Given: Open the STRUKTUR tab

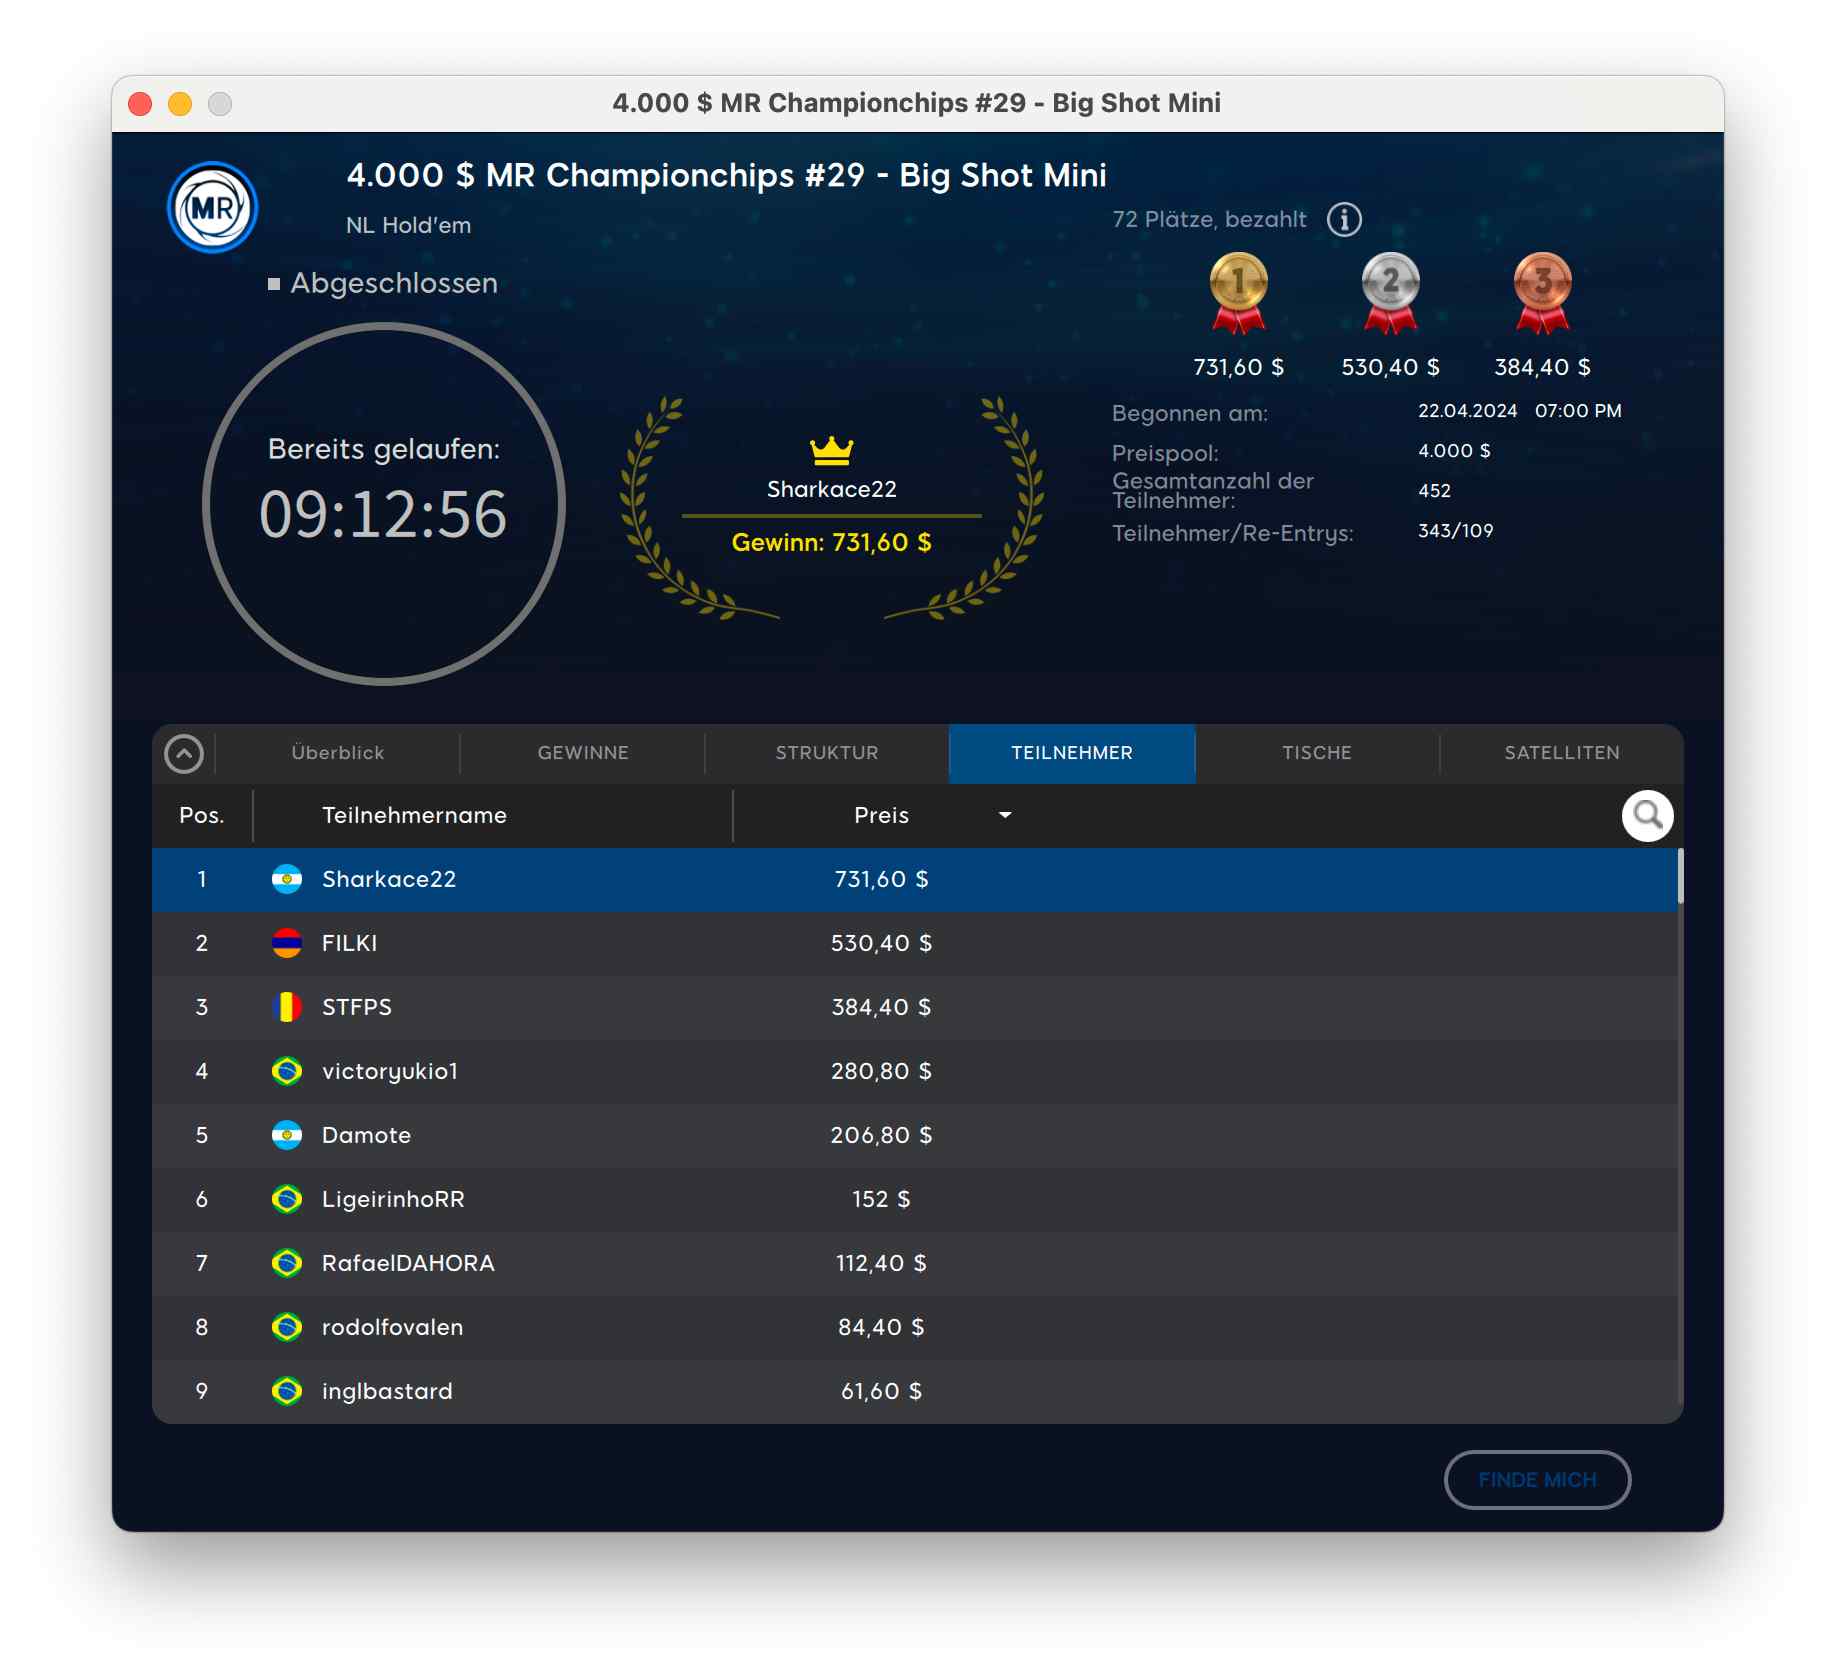Looking at the screenshot, I should pos(827,753).
